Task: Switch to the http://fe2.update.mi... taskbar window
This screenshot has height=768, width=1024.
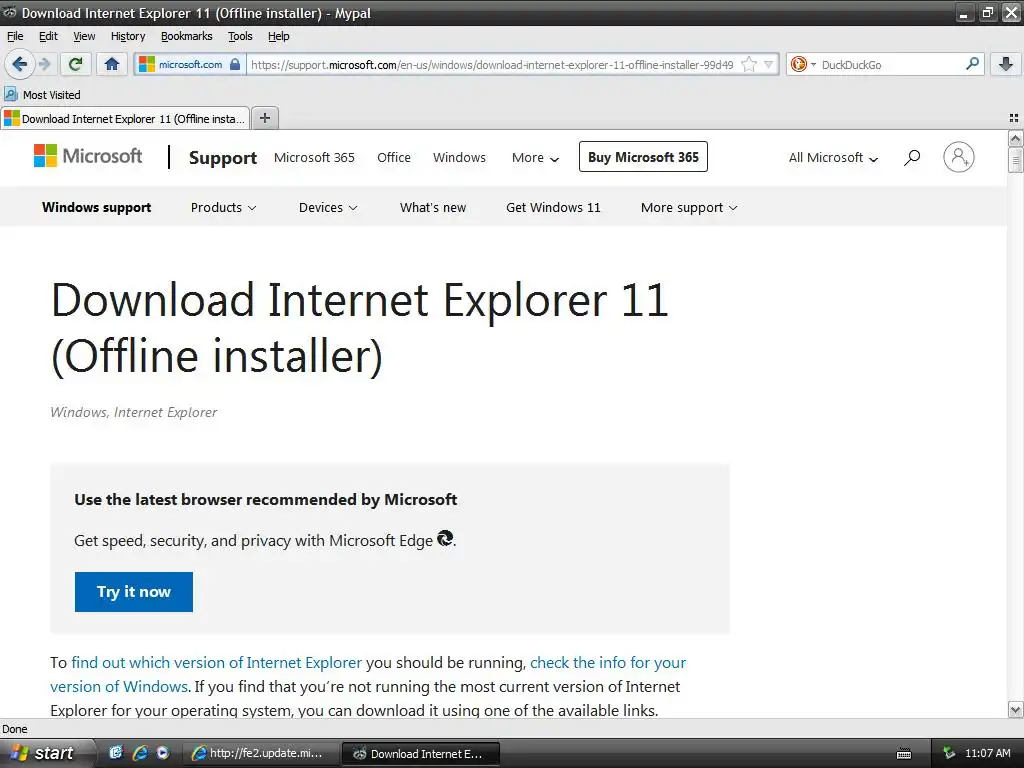Action: [x=259, y=753]
